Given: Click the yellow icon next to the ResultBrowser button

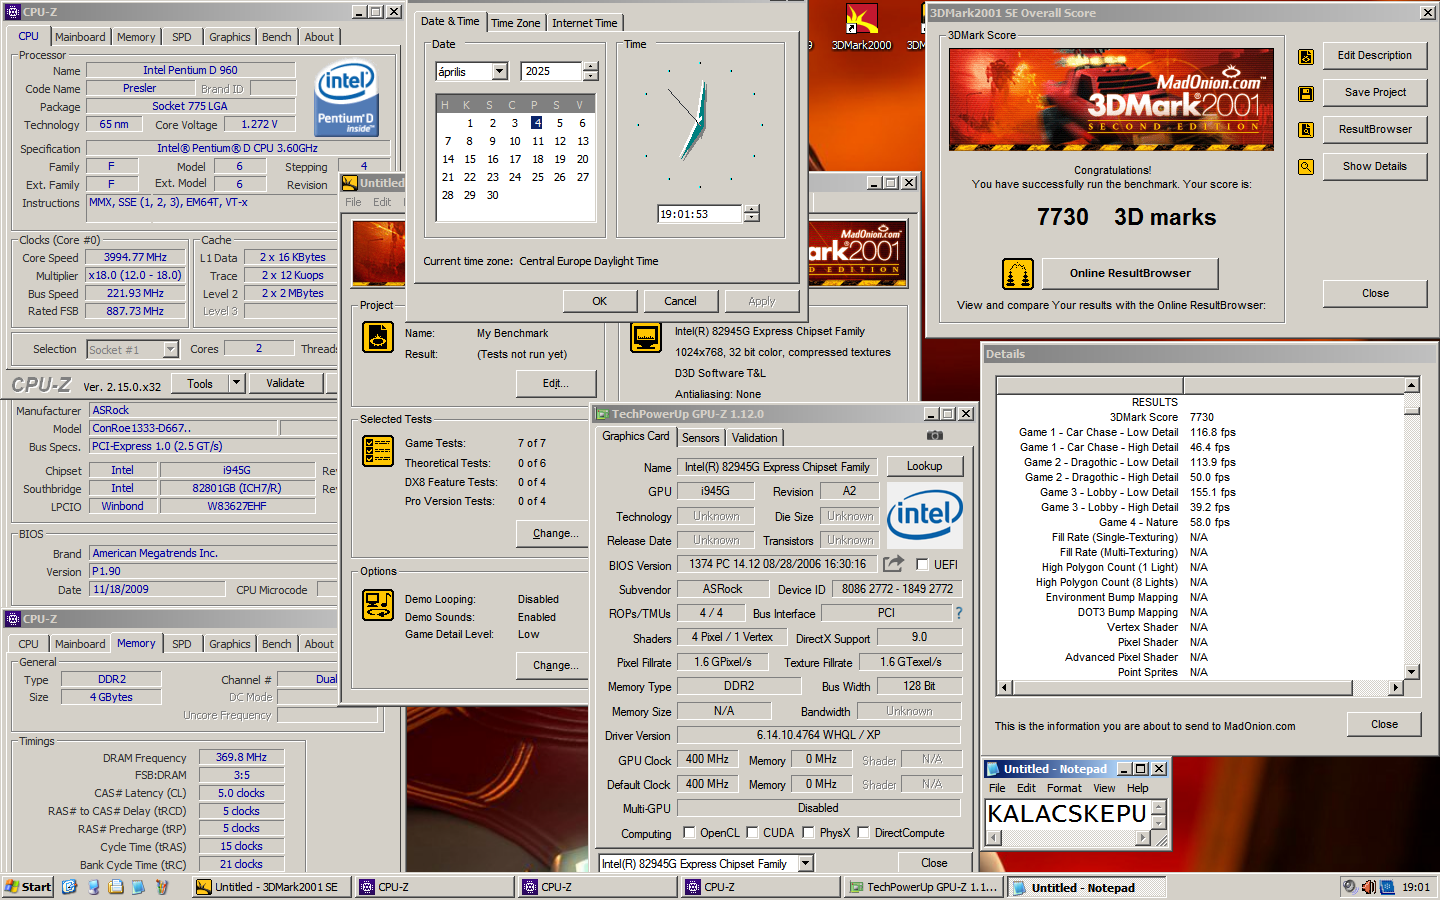Looking at the screenshot, I should coord(1306,130).
